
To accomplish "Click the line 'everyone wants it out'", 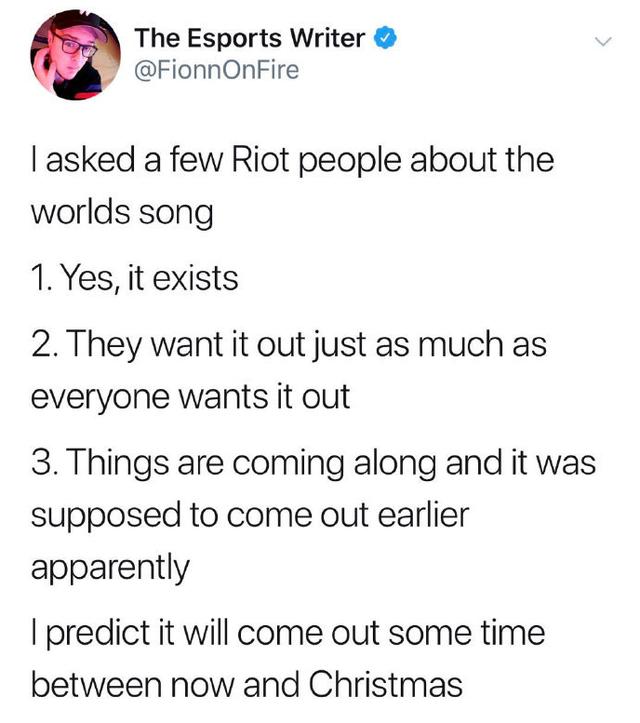I will [x=191, y=397].
